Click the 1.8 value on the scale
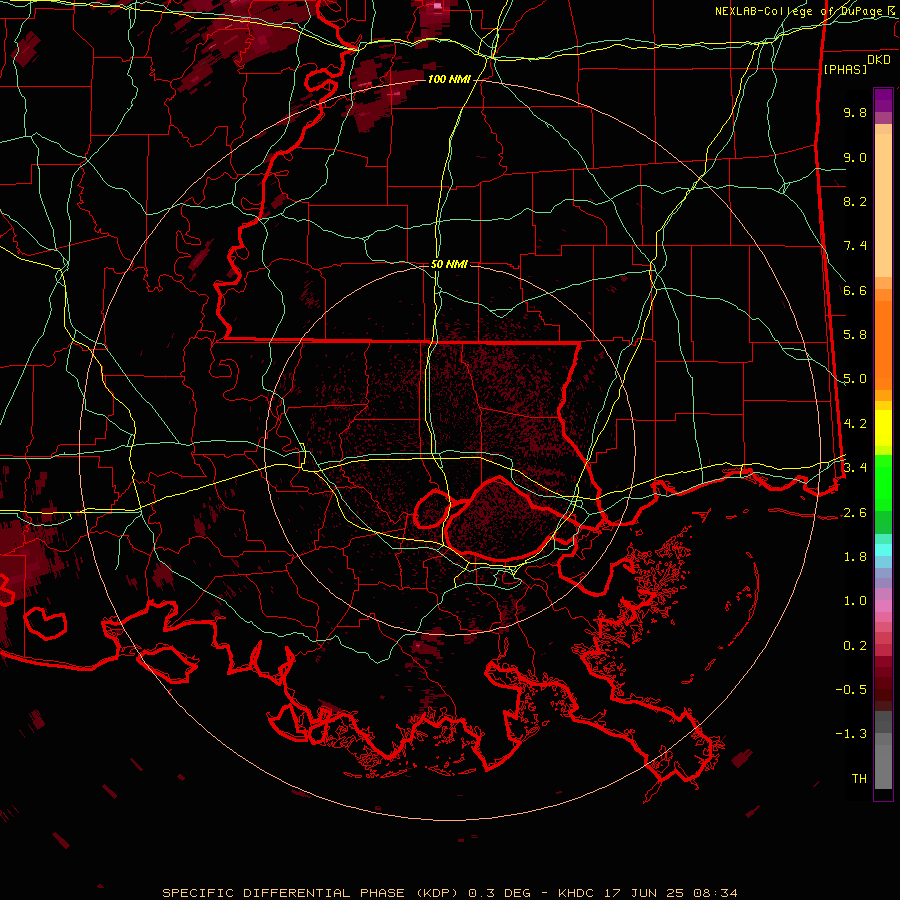The image size is (900, 900). tap(855, 557)
